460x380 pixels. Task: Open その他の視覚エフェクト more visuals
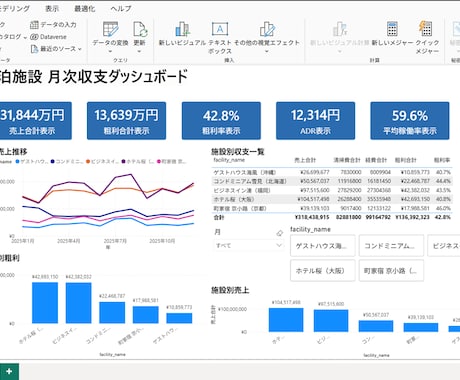[267, 33]
